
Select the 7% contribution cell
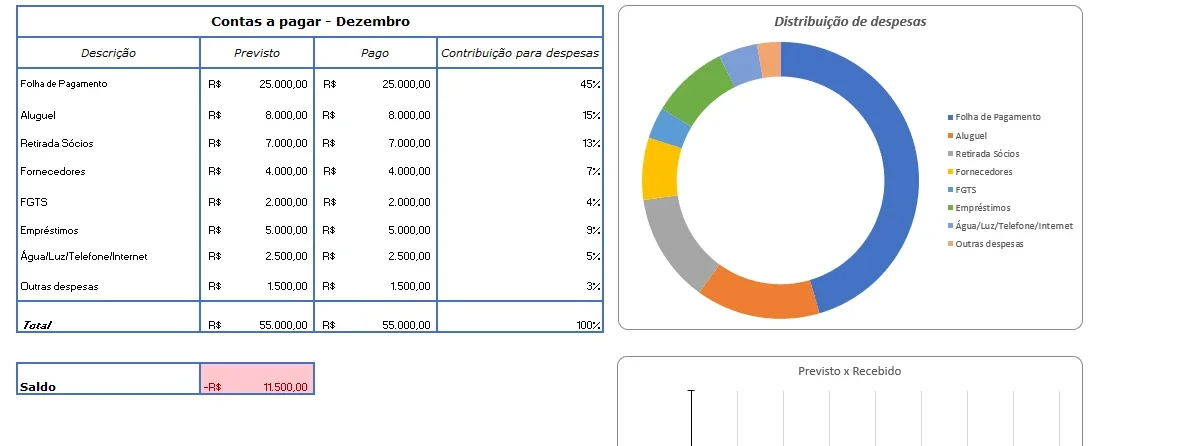coord(520,171)
